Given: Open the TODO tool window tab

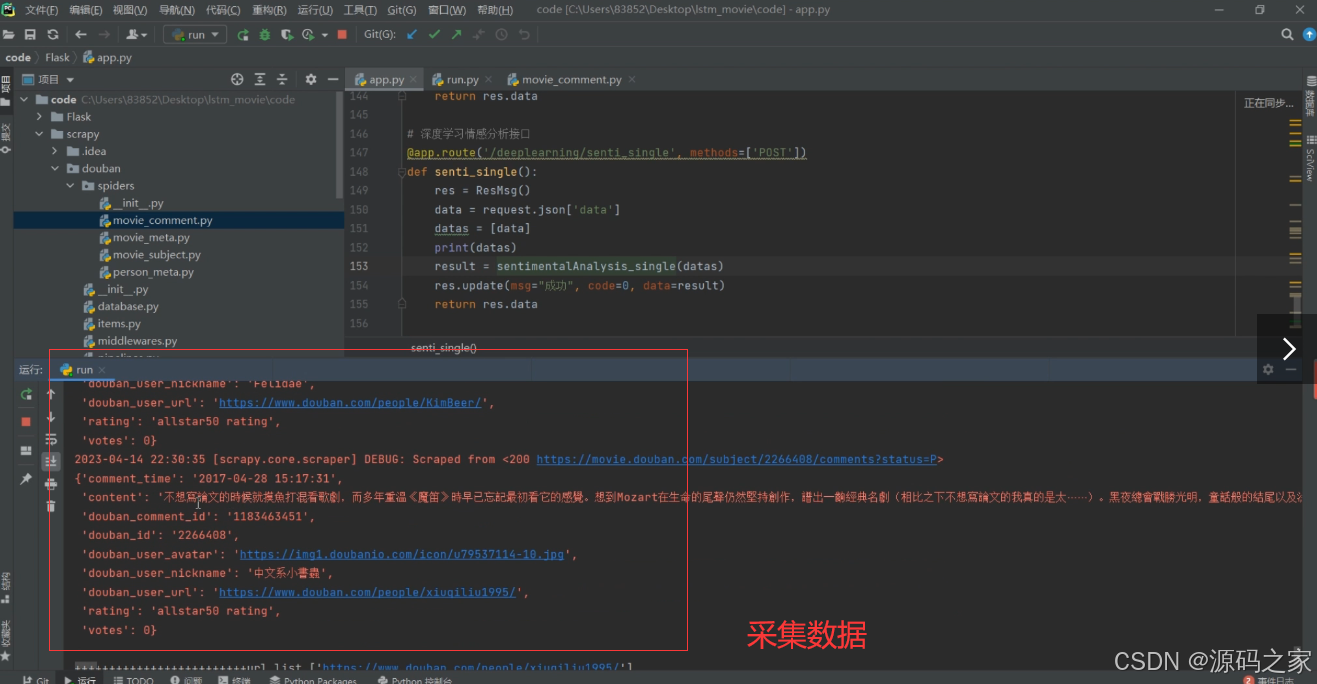Looking at the screenshot, I should click(134, 680).
